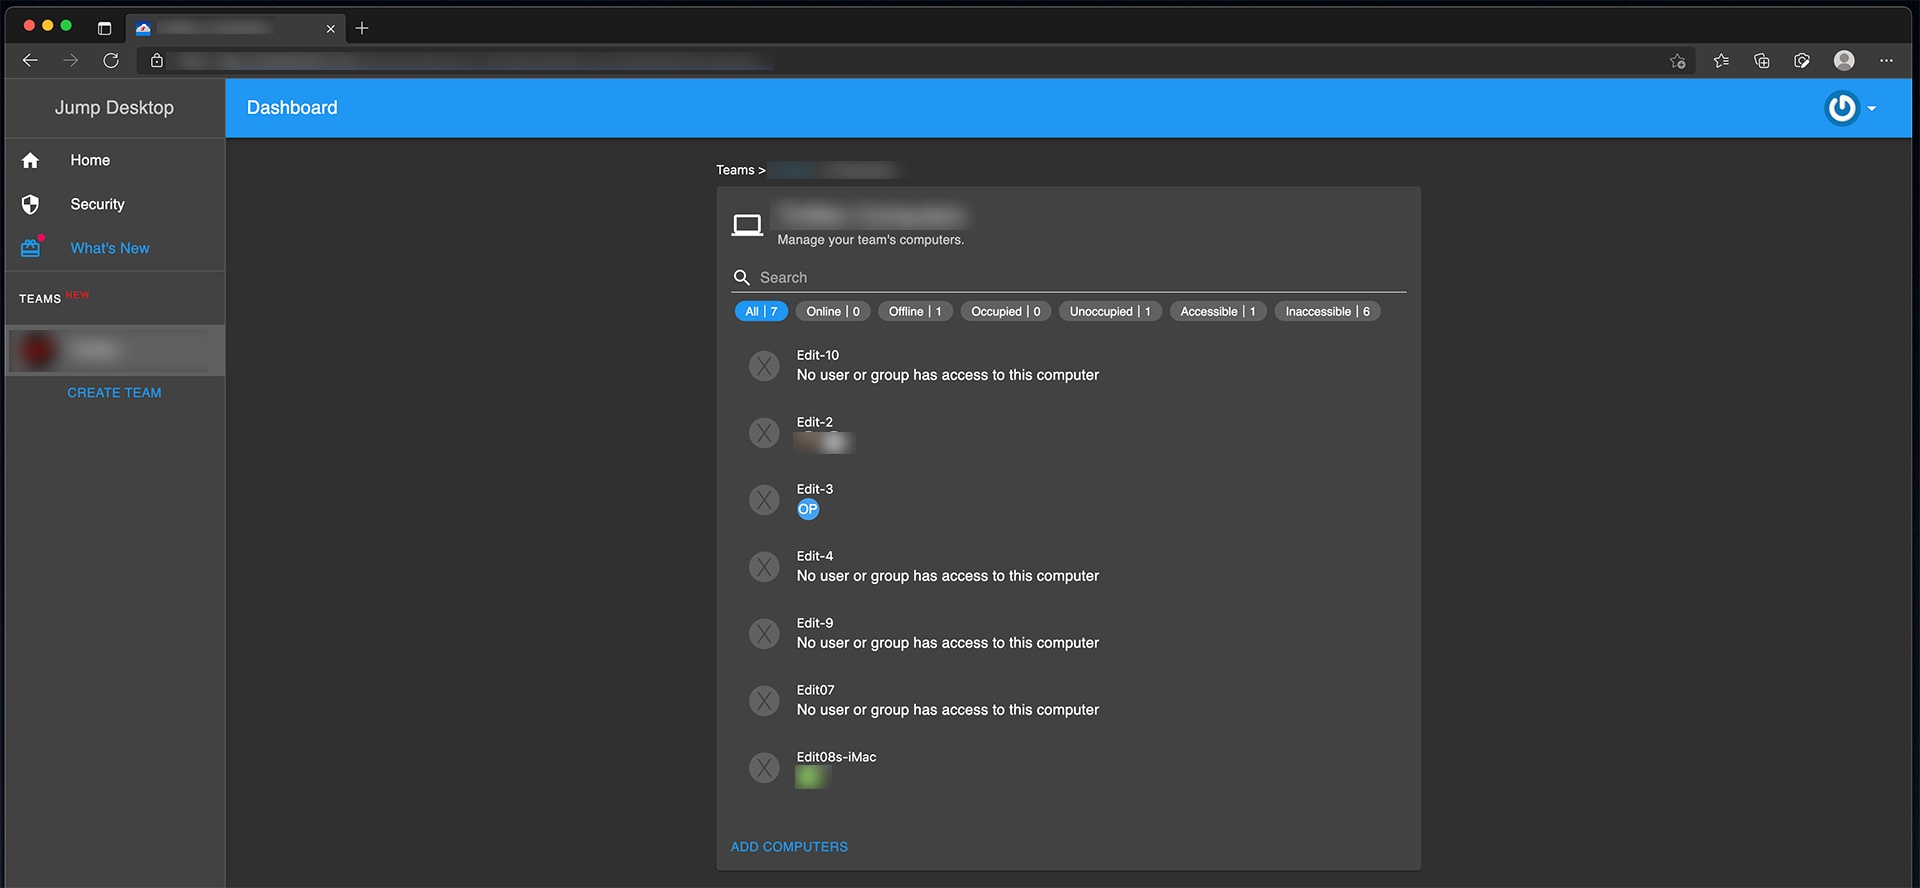Select the Inaccessible | 6 filter chip
Viewport: 1920px width, 888px height.
(1327, 311)
